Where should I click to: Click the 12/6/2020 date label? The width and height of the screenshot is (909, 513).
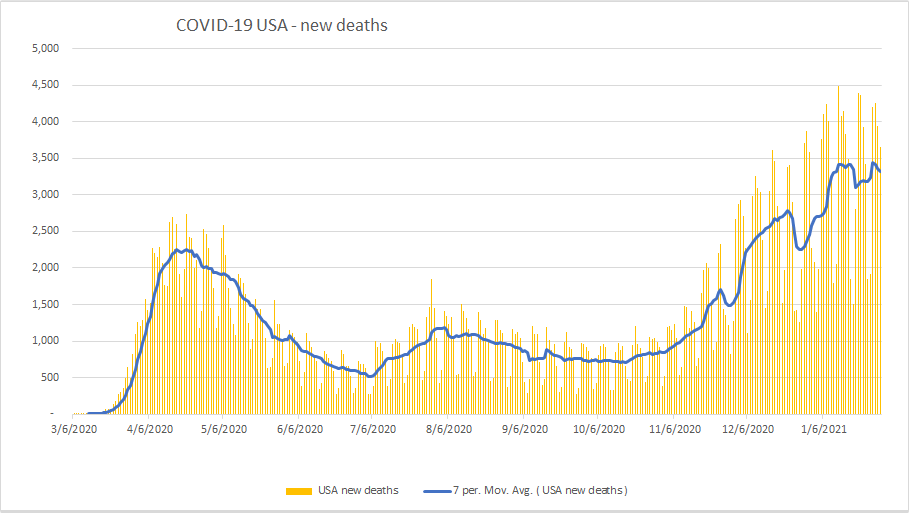click(x=748, y=430)
